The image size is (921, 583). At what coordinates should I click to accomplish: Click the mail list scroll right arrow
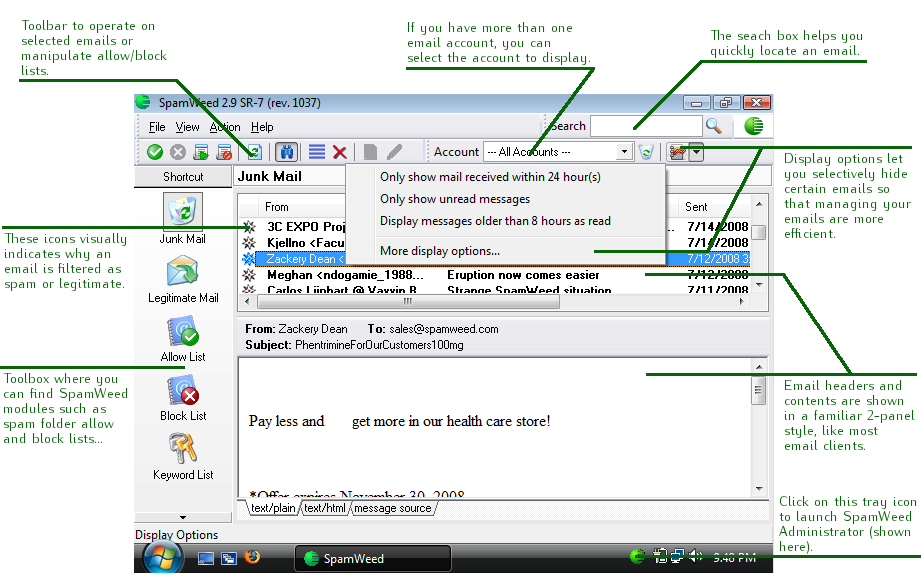click(742, 301)
